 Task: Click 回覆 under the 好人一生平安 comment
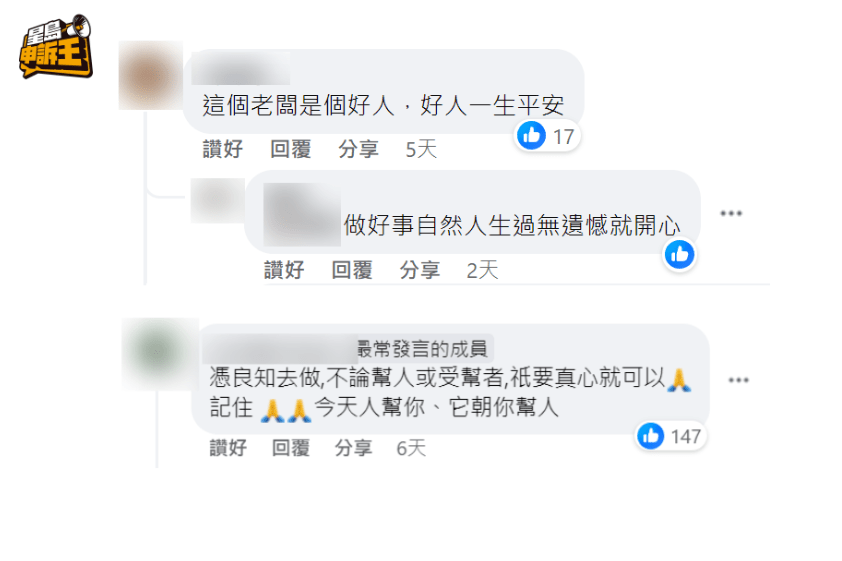tap(291, 149)
